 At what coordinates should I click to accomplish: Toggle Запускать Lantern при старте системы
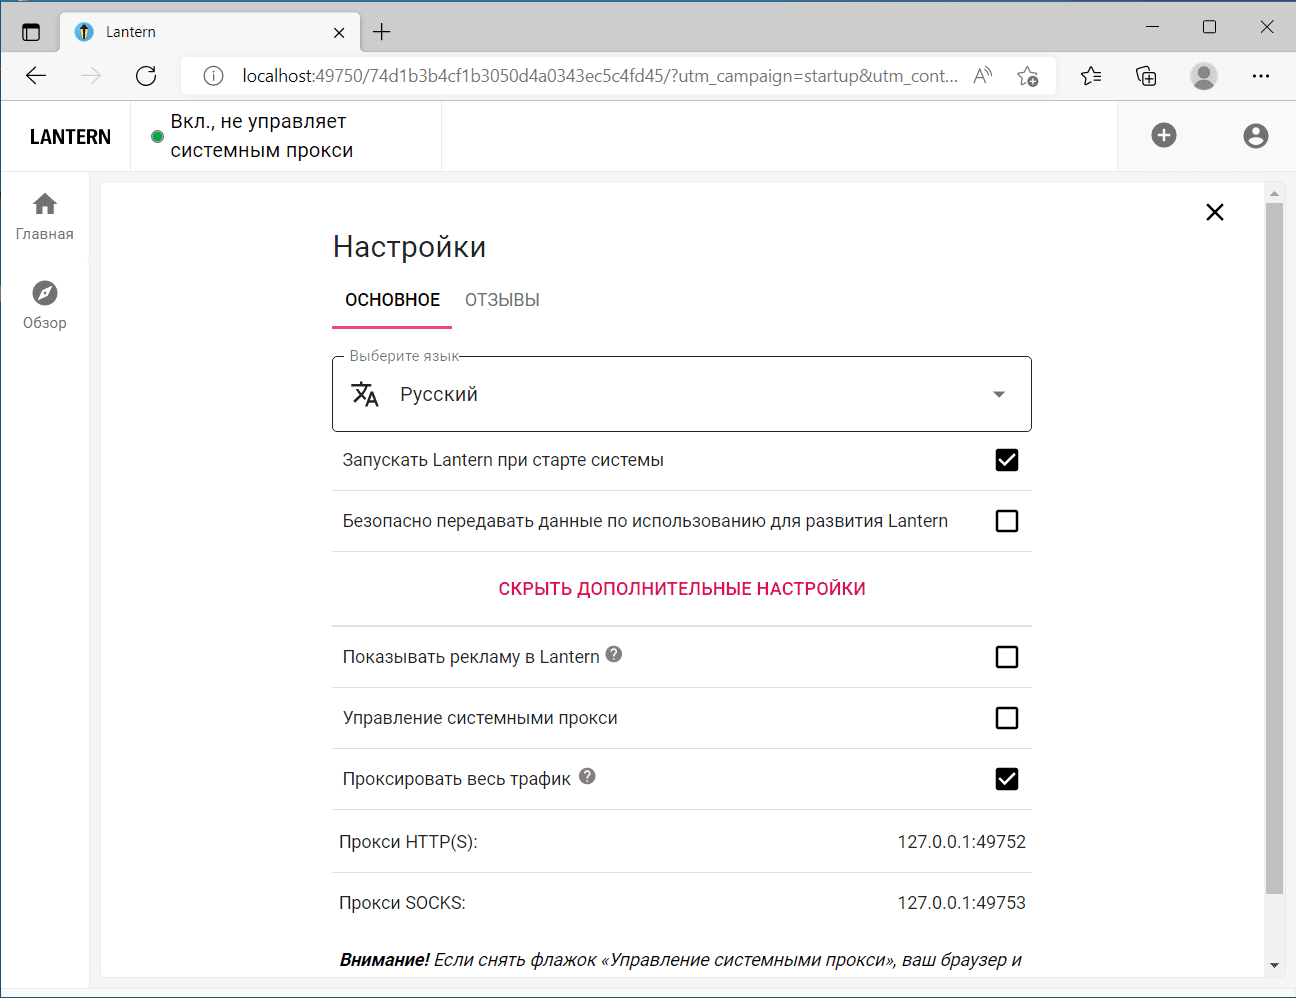click(x=1007, y=460)
